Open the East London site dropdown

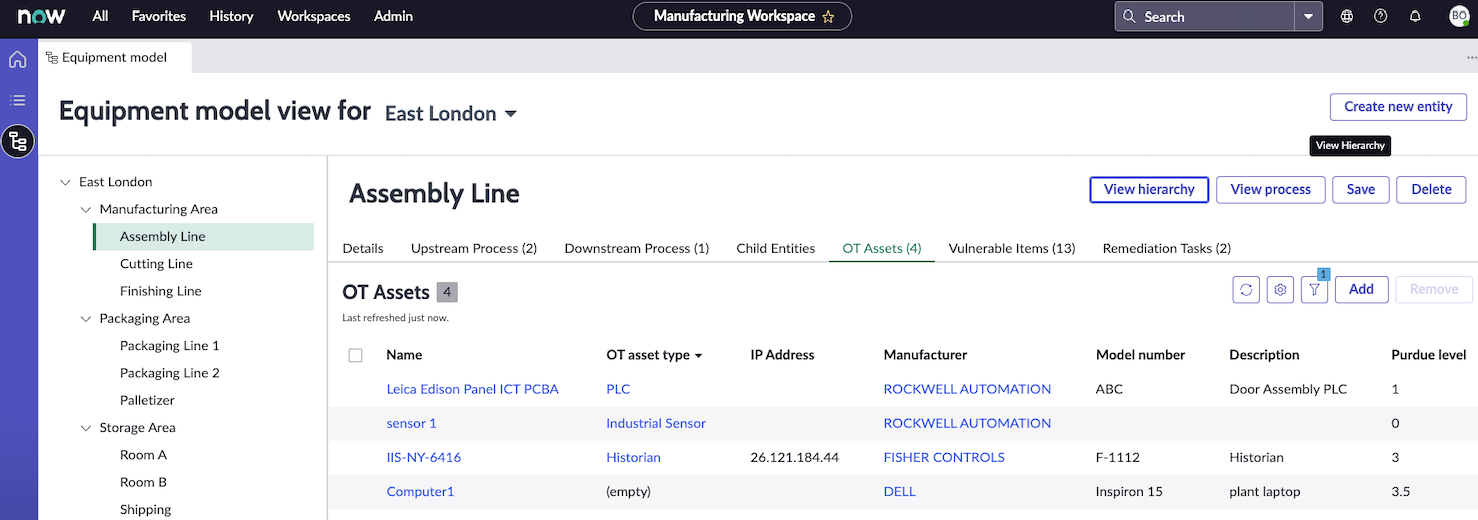coord(451,114)
